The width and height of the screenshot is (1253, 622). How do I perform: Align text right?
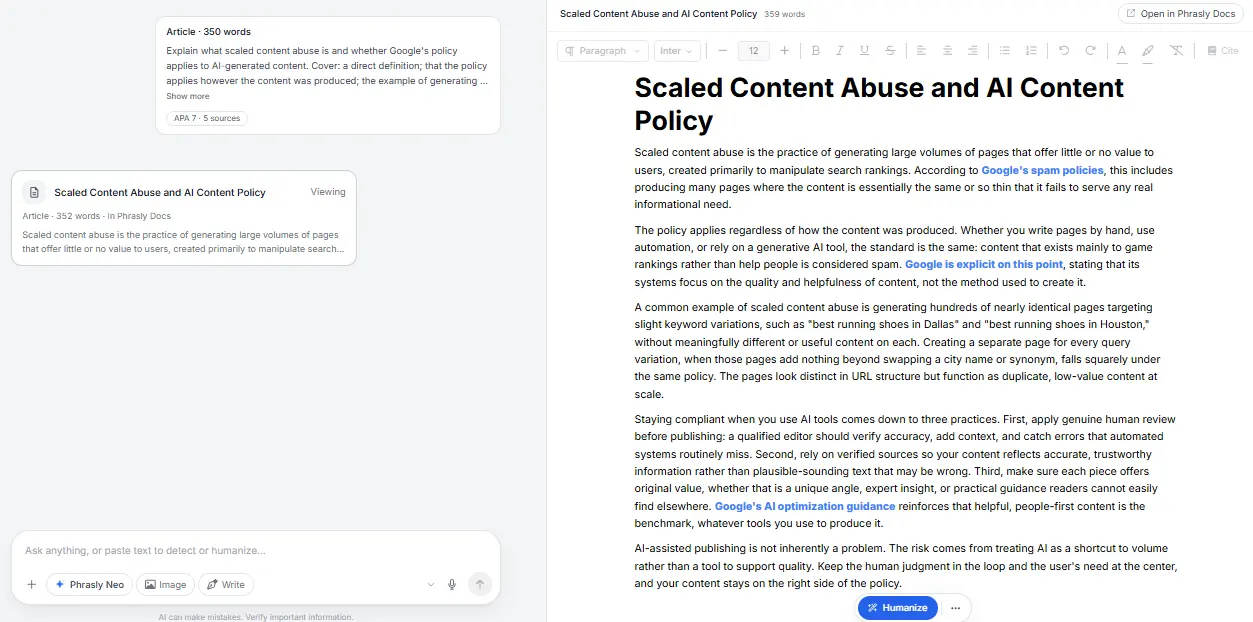click(x=973, y=51)
